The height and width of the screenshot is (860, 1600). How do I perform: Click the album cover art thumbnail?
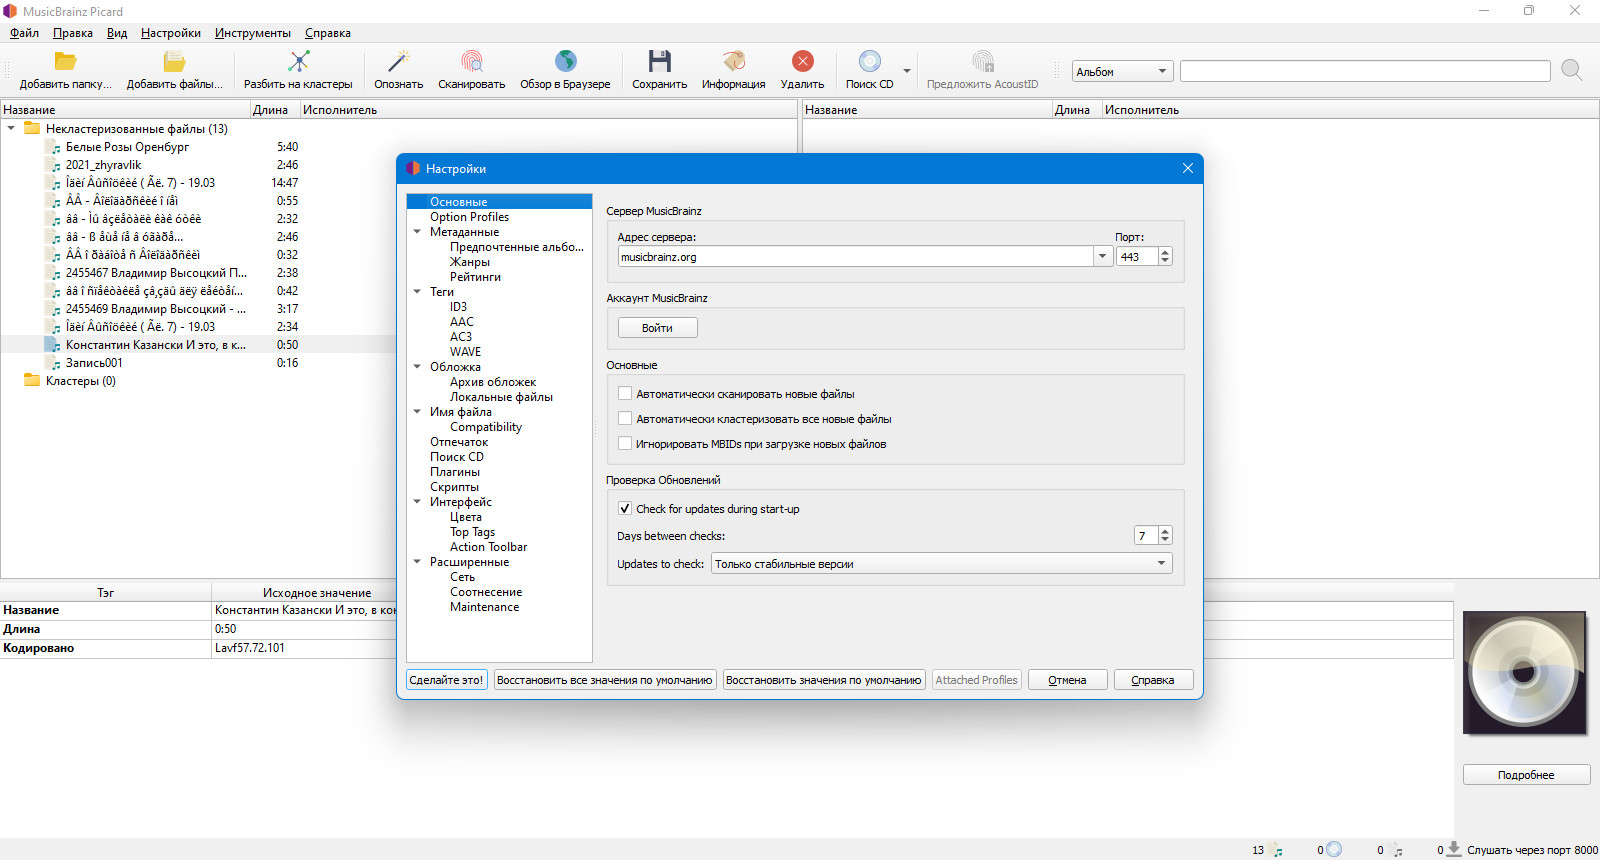click(1524, 673)
